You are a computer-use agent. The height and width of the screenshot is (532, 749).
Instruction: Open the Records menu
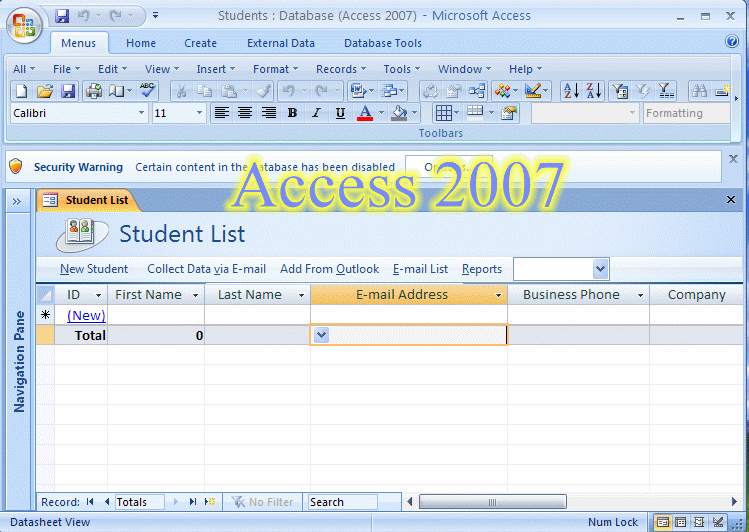tap(341, 69)
